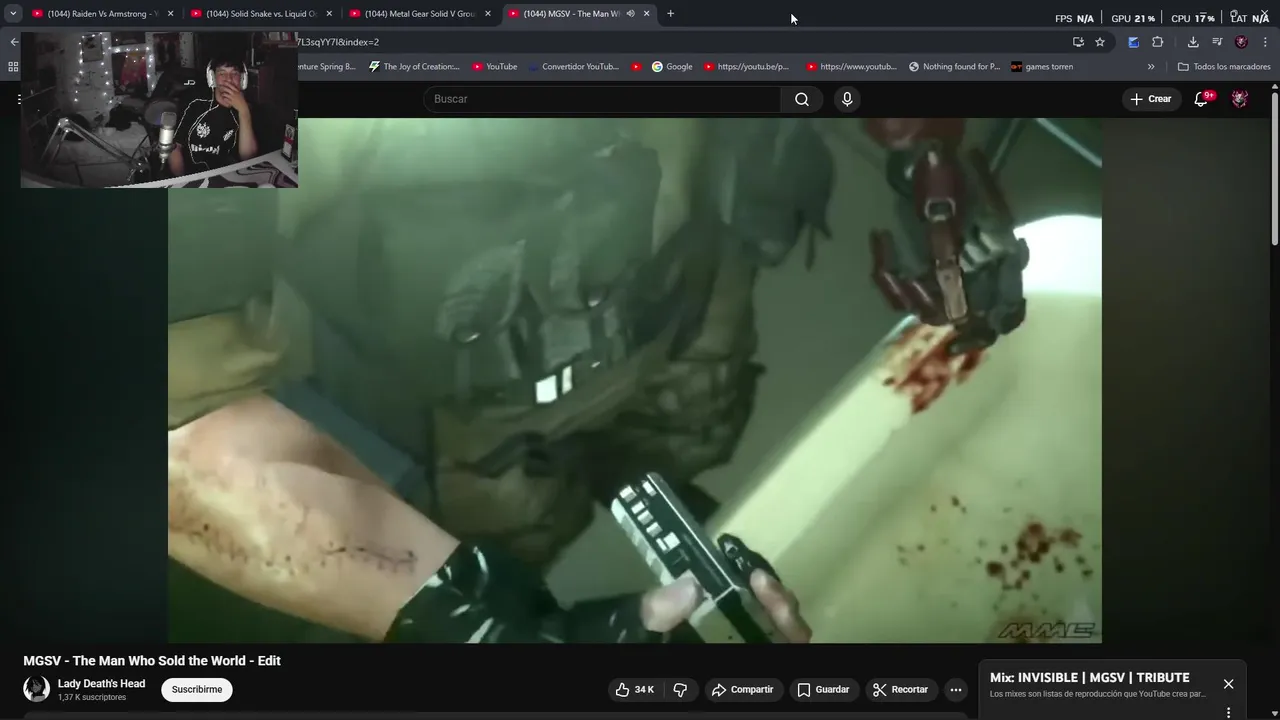Click the Guardar save button

point(823,690)
